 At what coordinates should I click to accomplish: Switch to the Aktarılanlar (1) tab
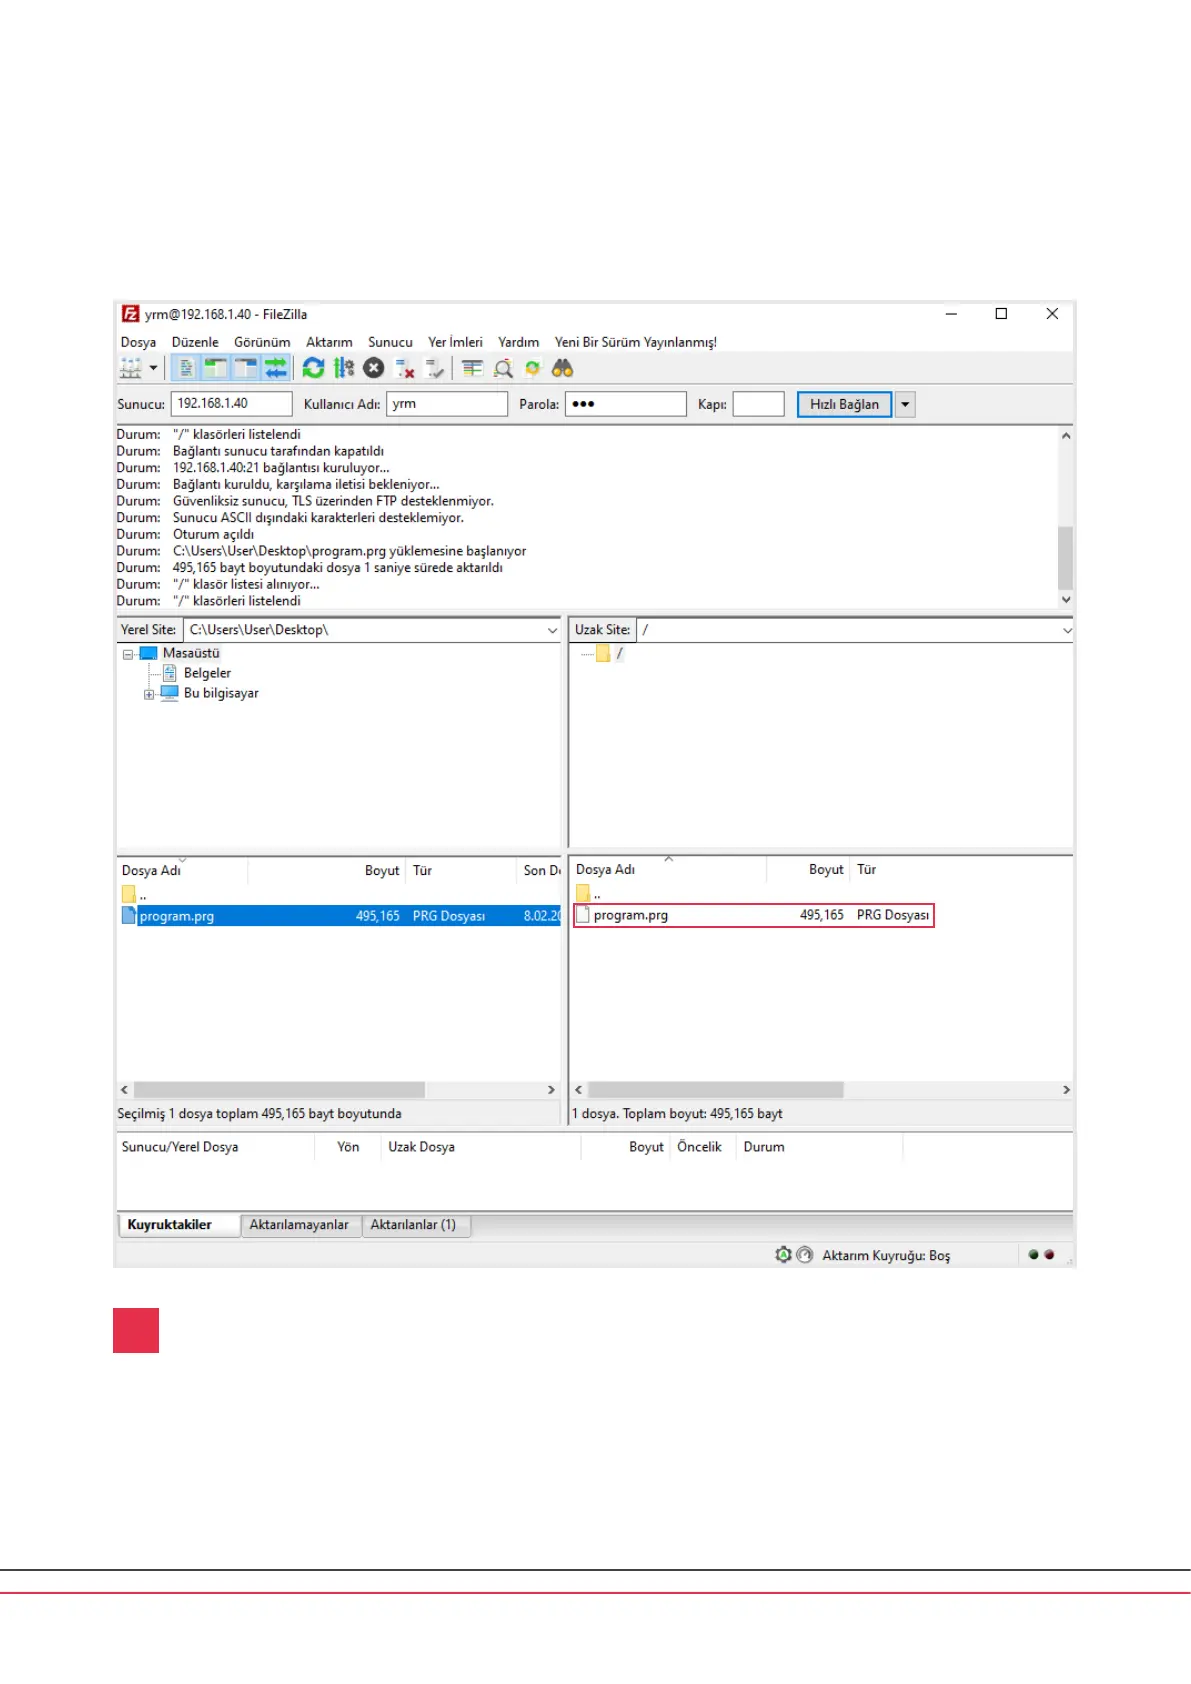coord(415,1225)
